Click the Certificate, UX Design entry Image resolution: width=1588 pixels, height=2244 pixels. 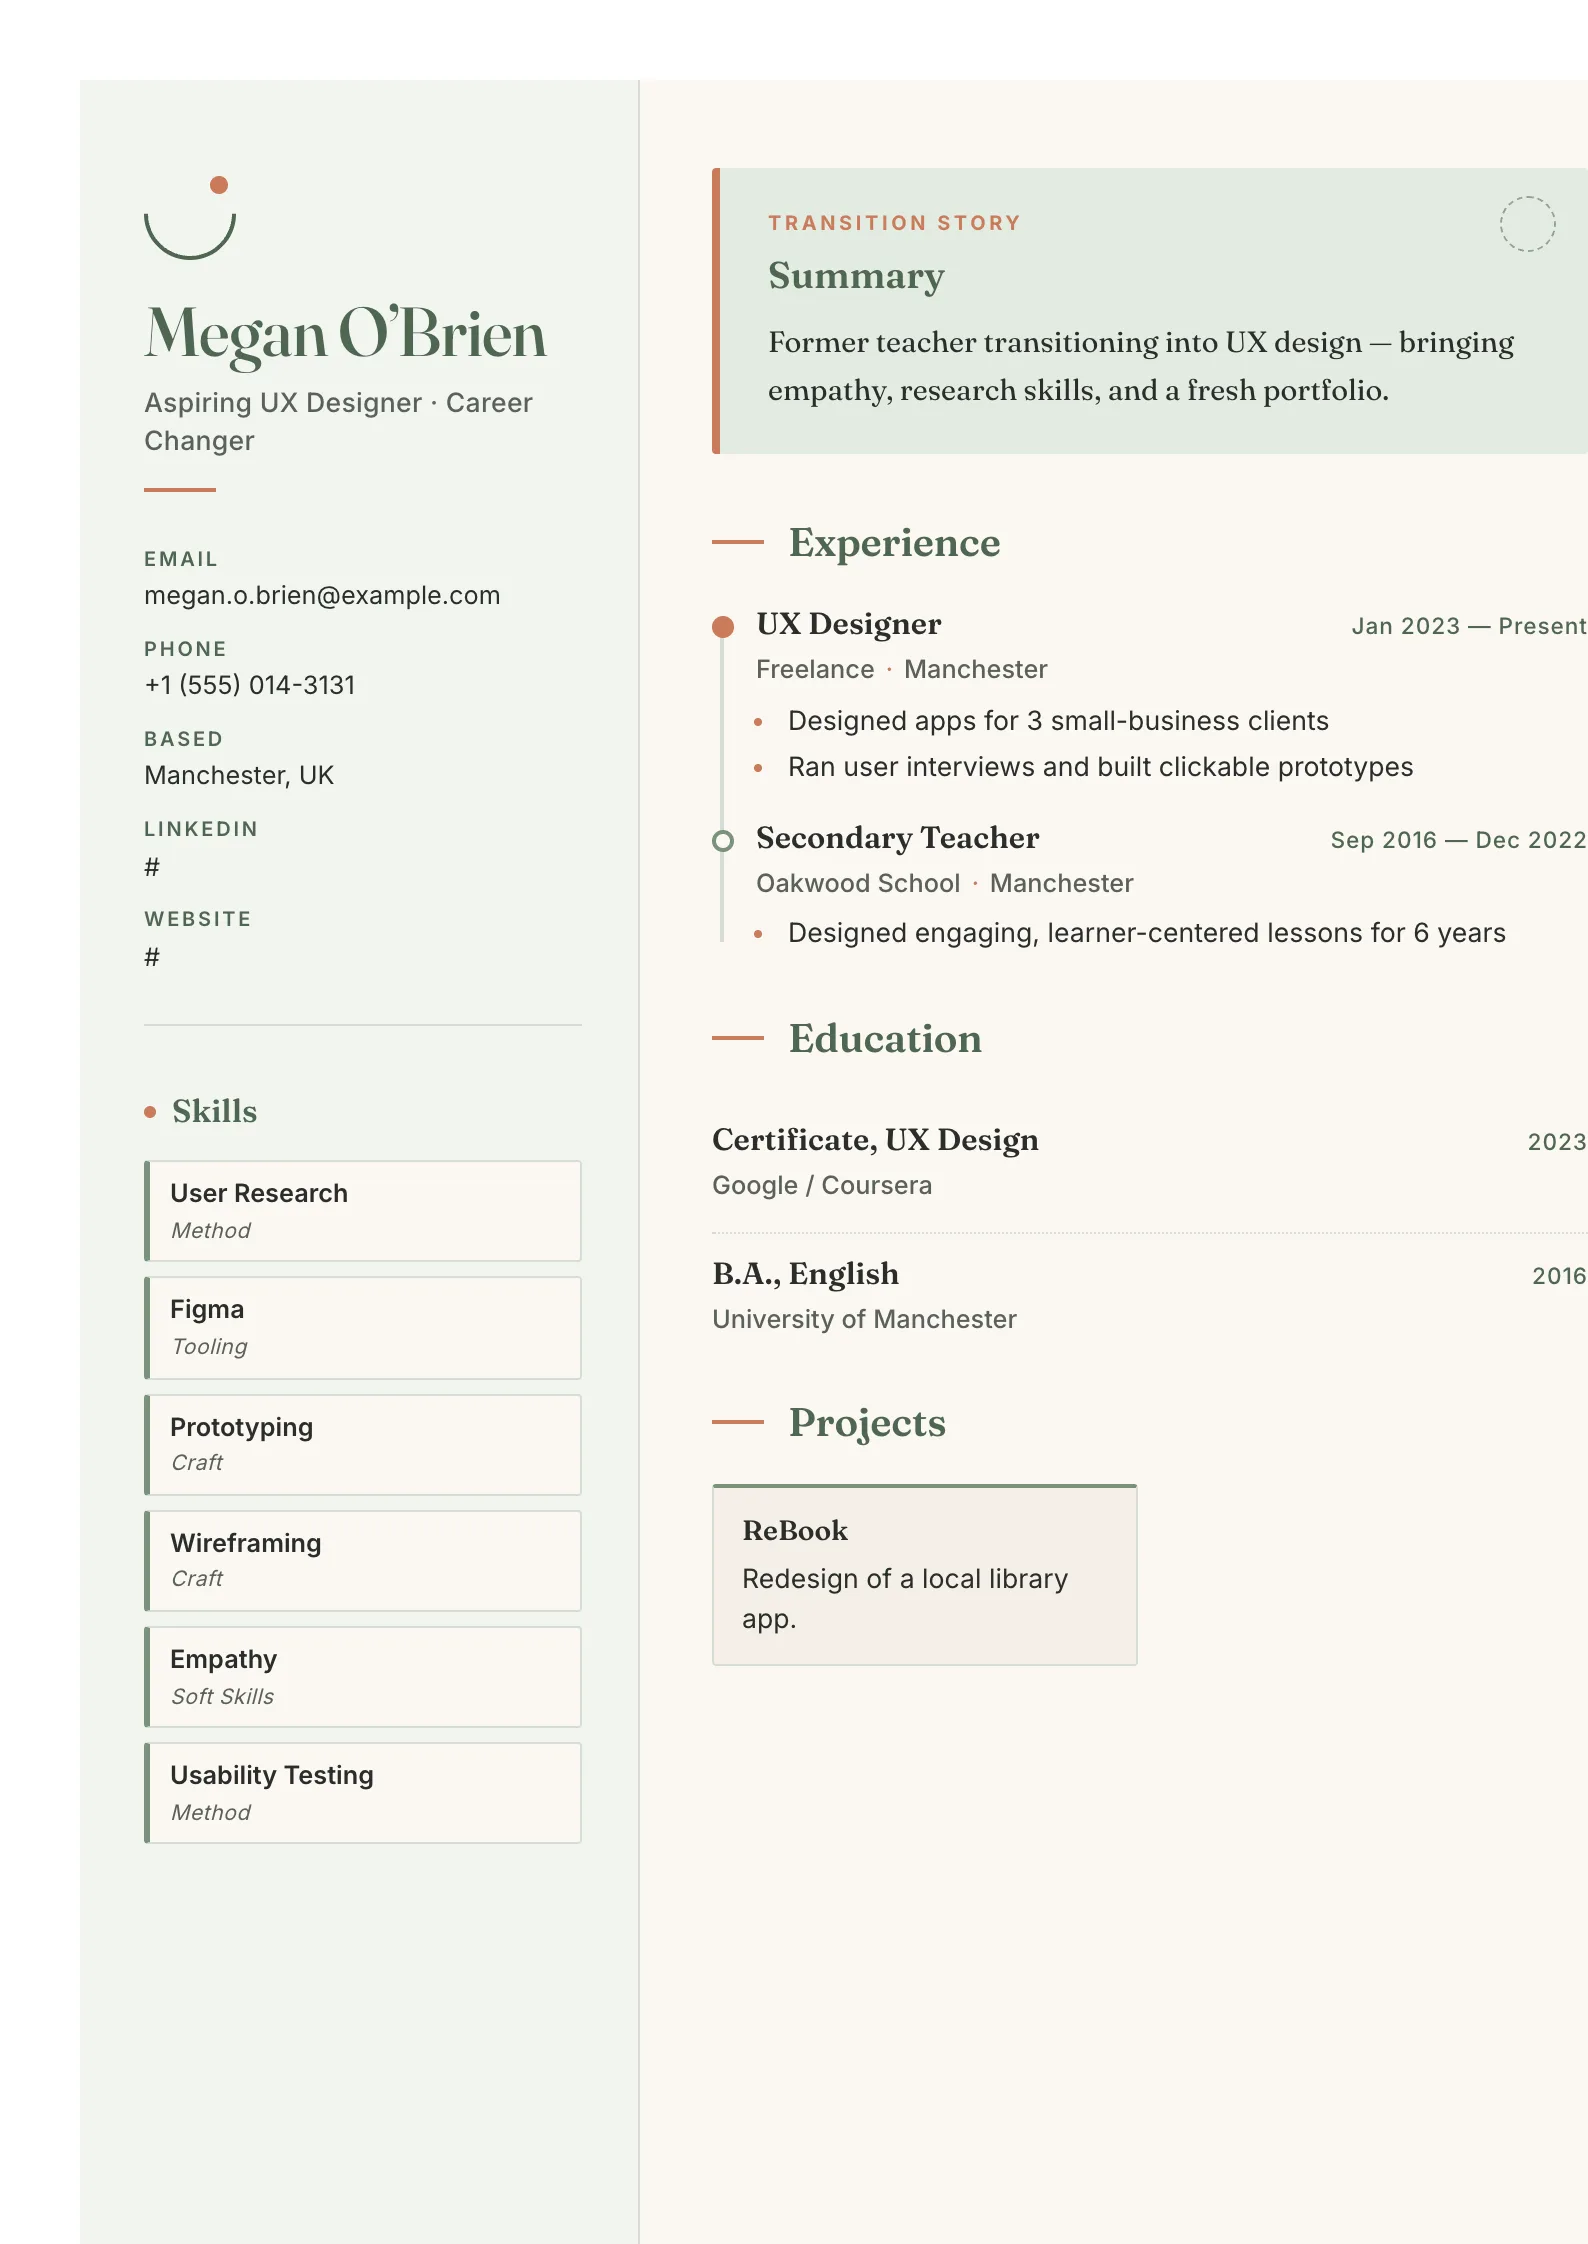click(x=875, y=1140)
